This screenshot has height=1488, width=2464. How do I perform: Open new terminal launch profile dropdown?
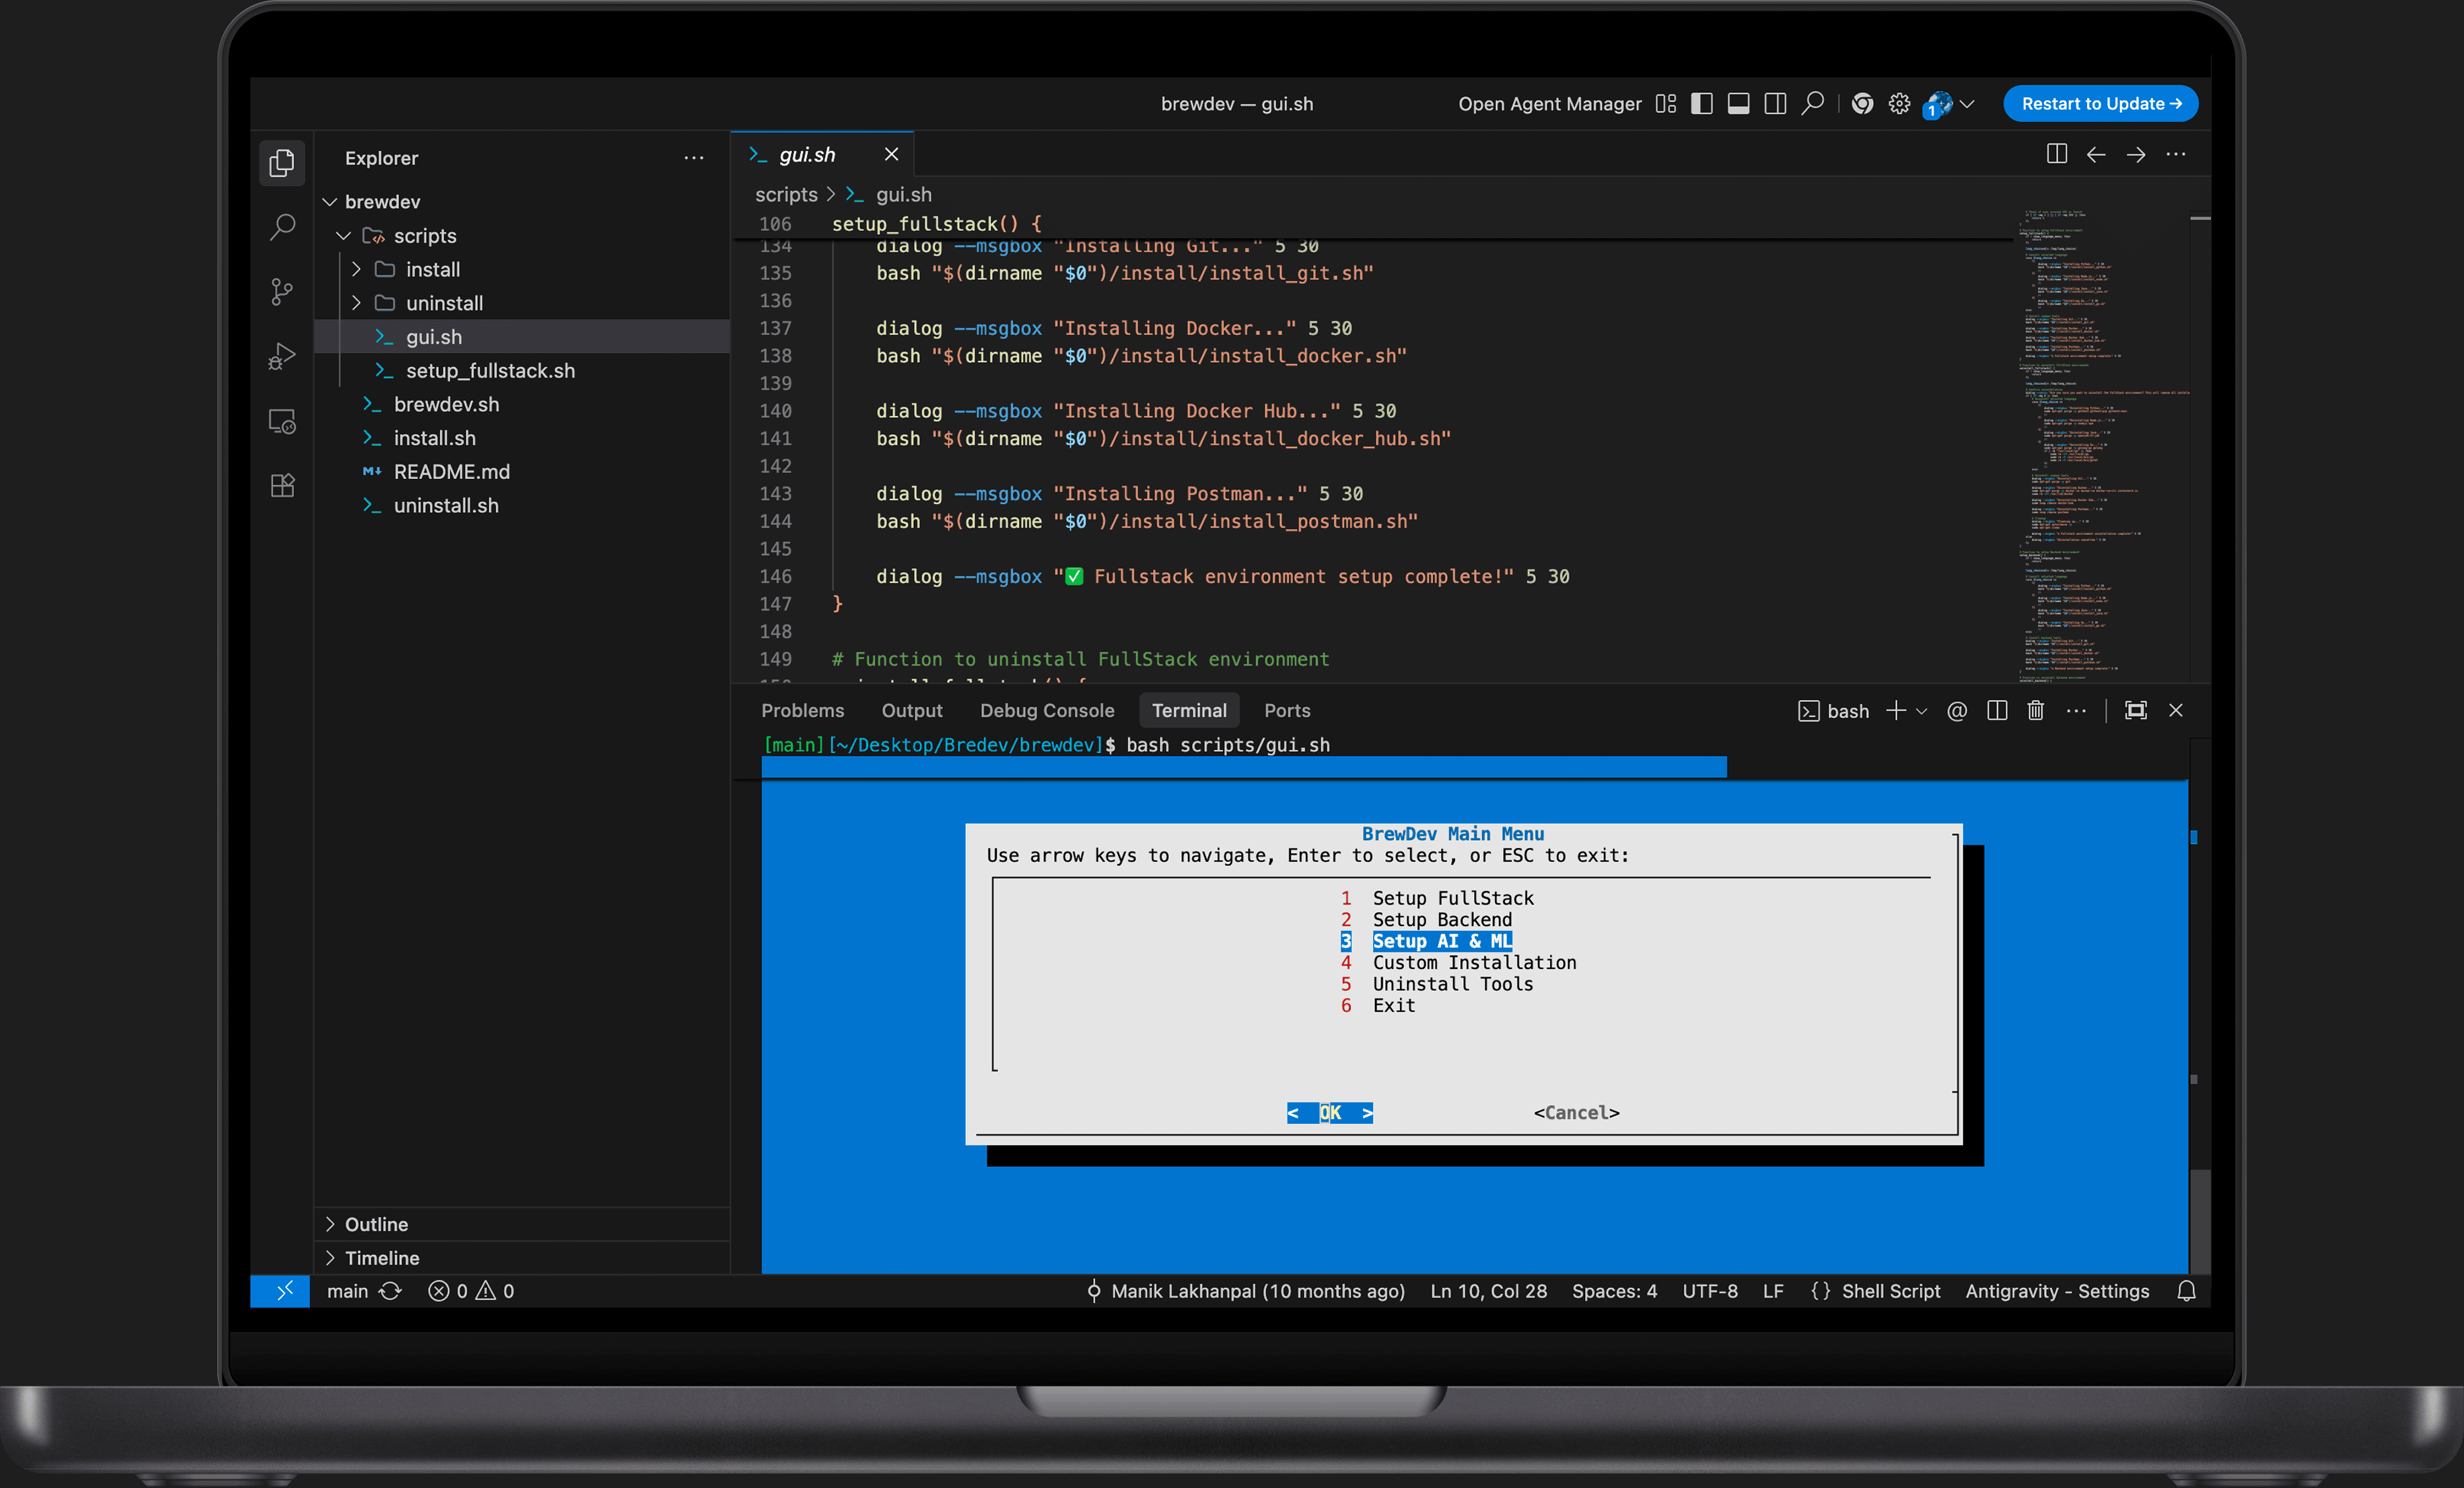click(1922, 711)
